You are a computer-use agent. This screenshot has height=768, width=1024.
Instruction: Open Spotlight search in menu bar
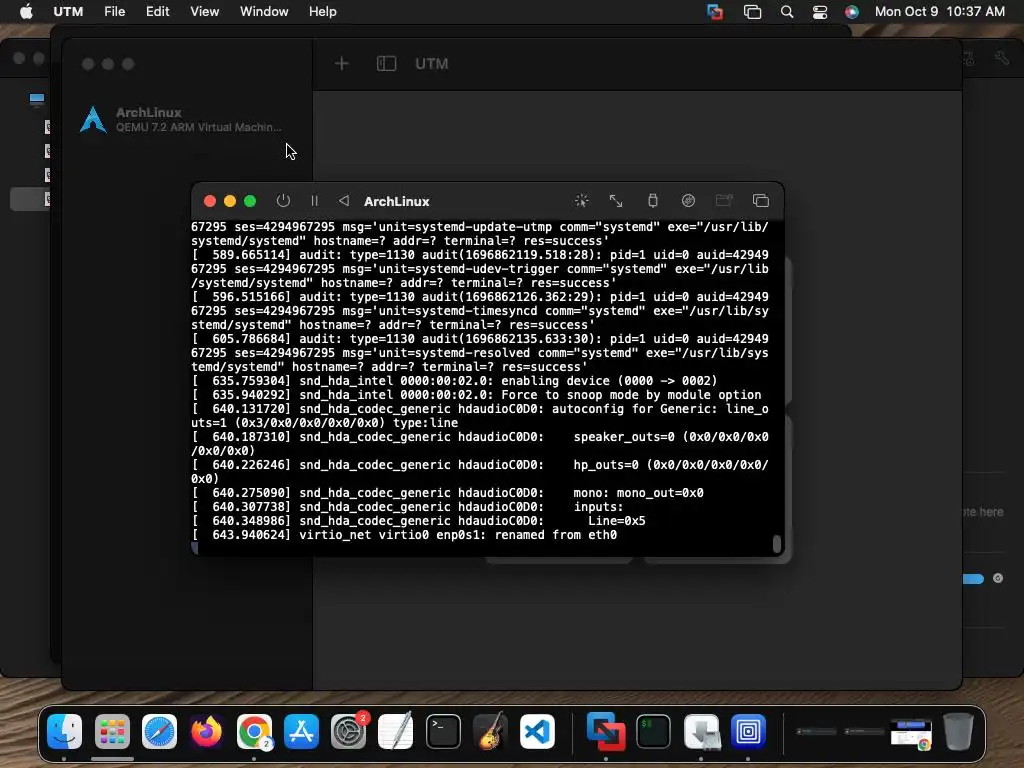pos(787,12)
